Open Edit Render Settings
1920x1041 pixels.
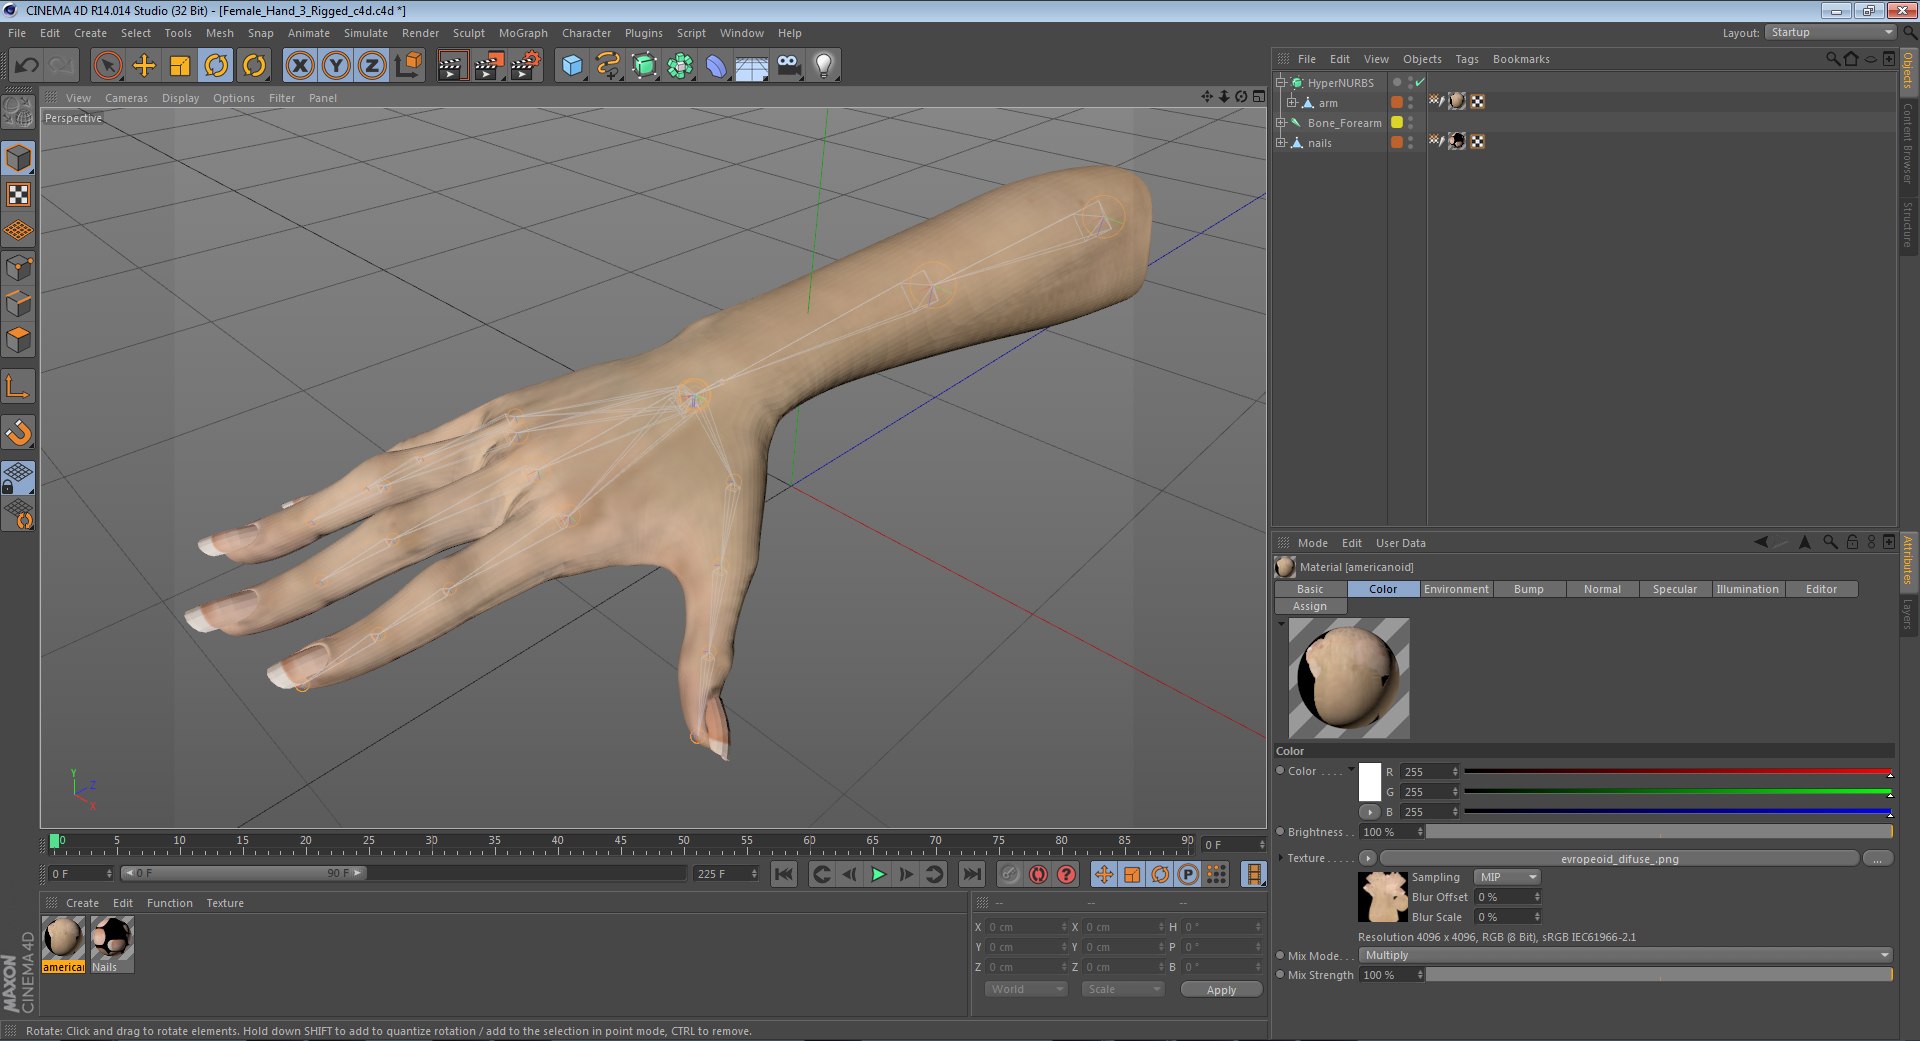coord(526,66)
